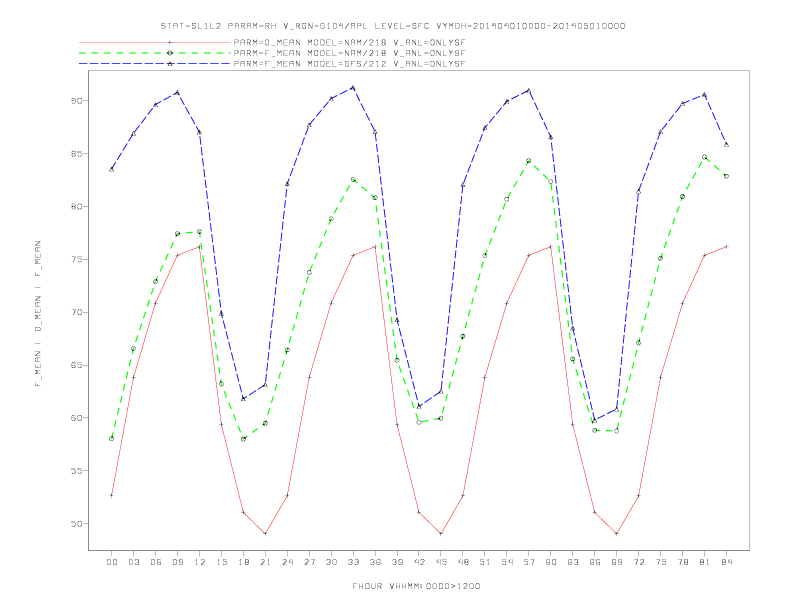Click forecast hour 36 on x-axis
The width and height of the screenshot is (792, 612).
point(375,562)
